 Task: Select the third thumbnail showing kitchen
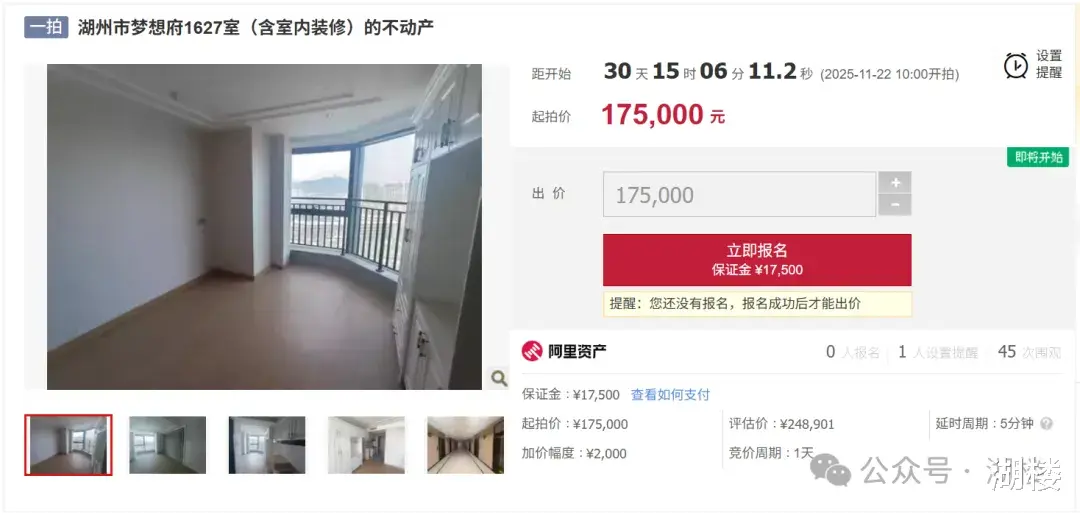pyautogui.click(x=267, y=445)
